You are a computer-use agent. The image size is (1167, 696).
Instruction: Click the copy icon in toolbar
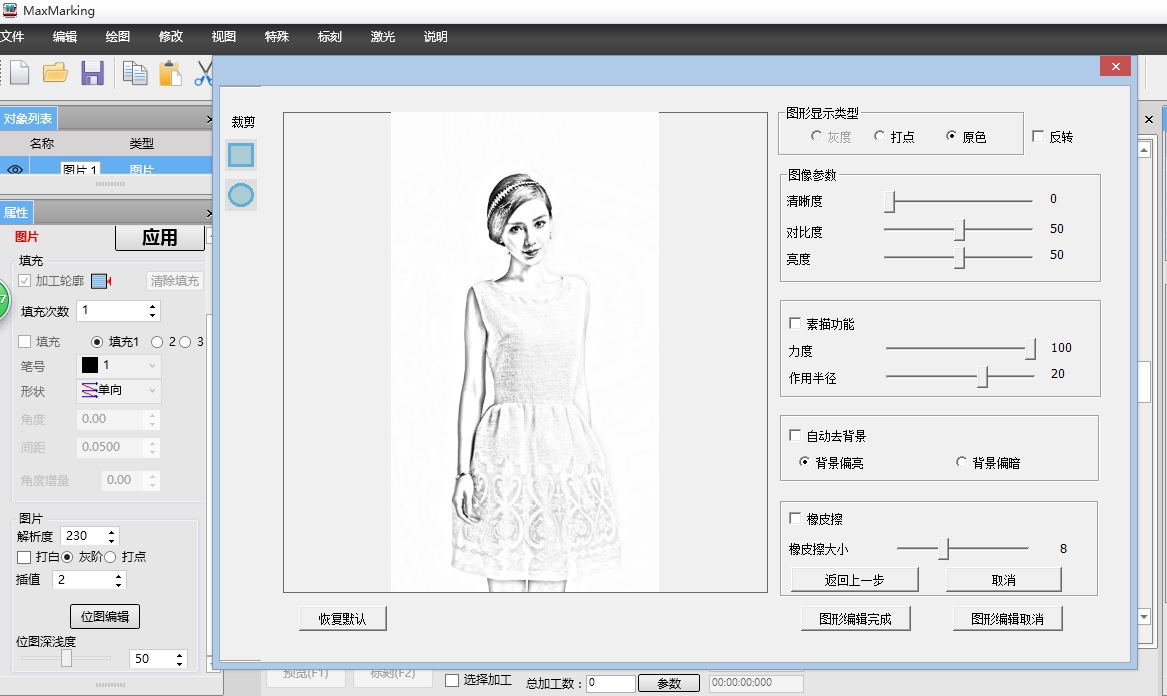tap(134, 73)
